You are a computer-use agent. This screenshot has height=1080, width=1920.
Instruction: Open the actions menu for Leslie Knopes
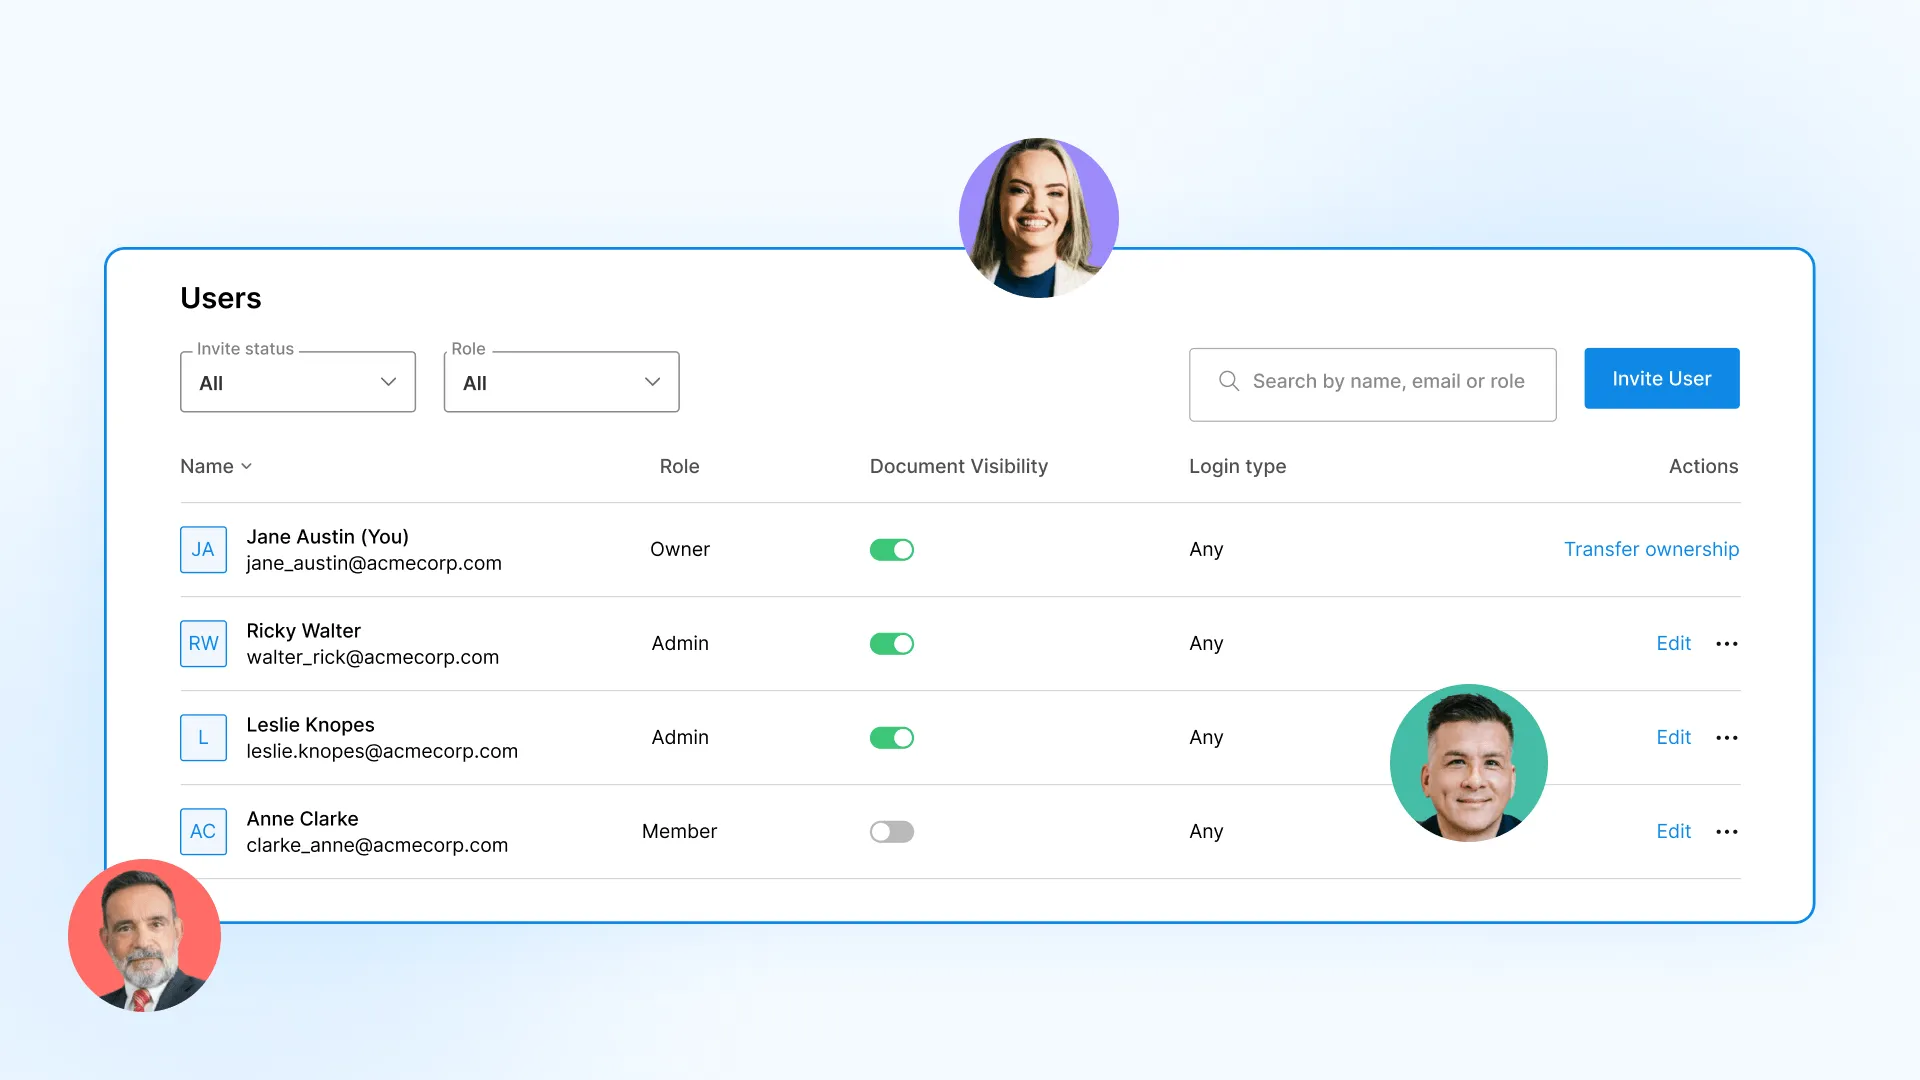click(x=1726, y=737)
